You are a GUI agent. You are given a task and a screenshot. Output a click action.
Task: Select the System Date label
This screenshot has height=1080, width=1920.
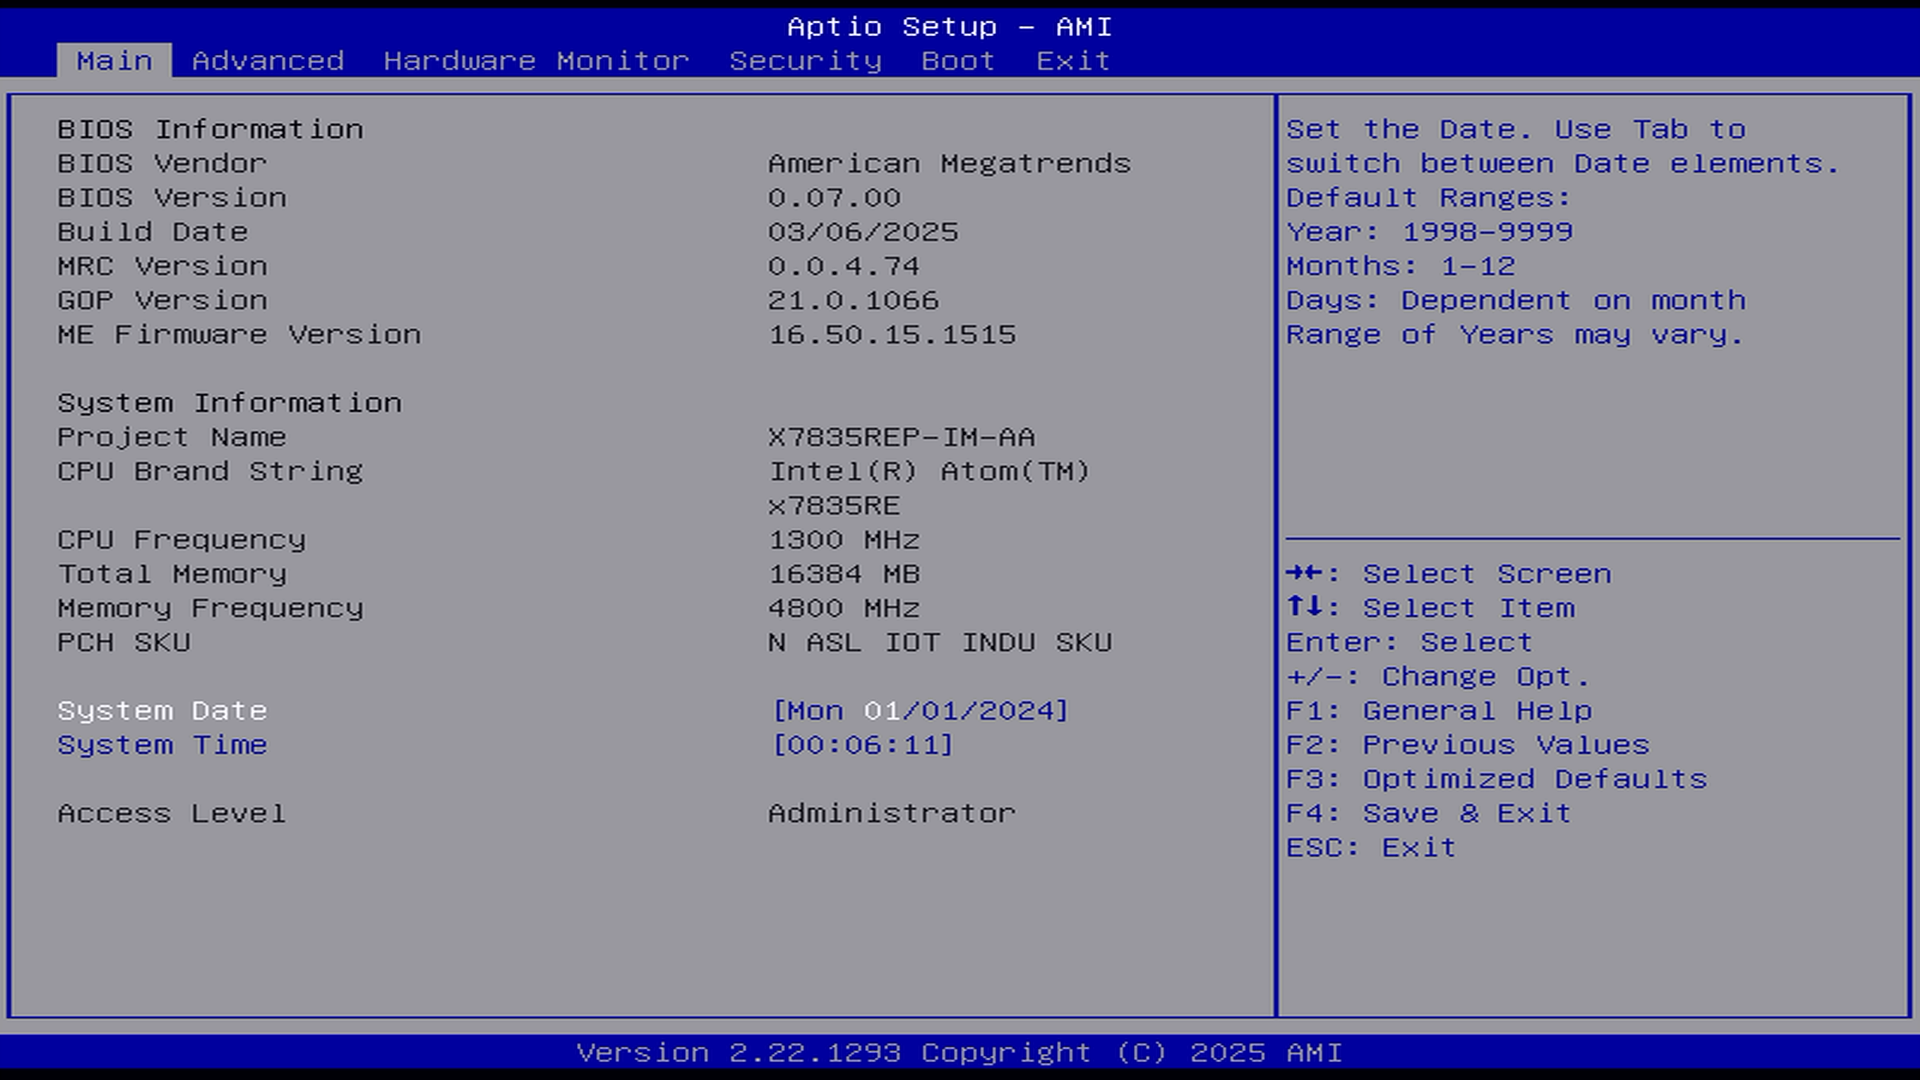[x=162, y=711]
